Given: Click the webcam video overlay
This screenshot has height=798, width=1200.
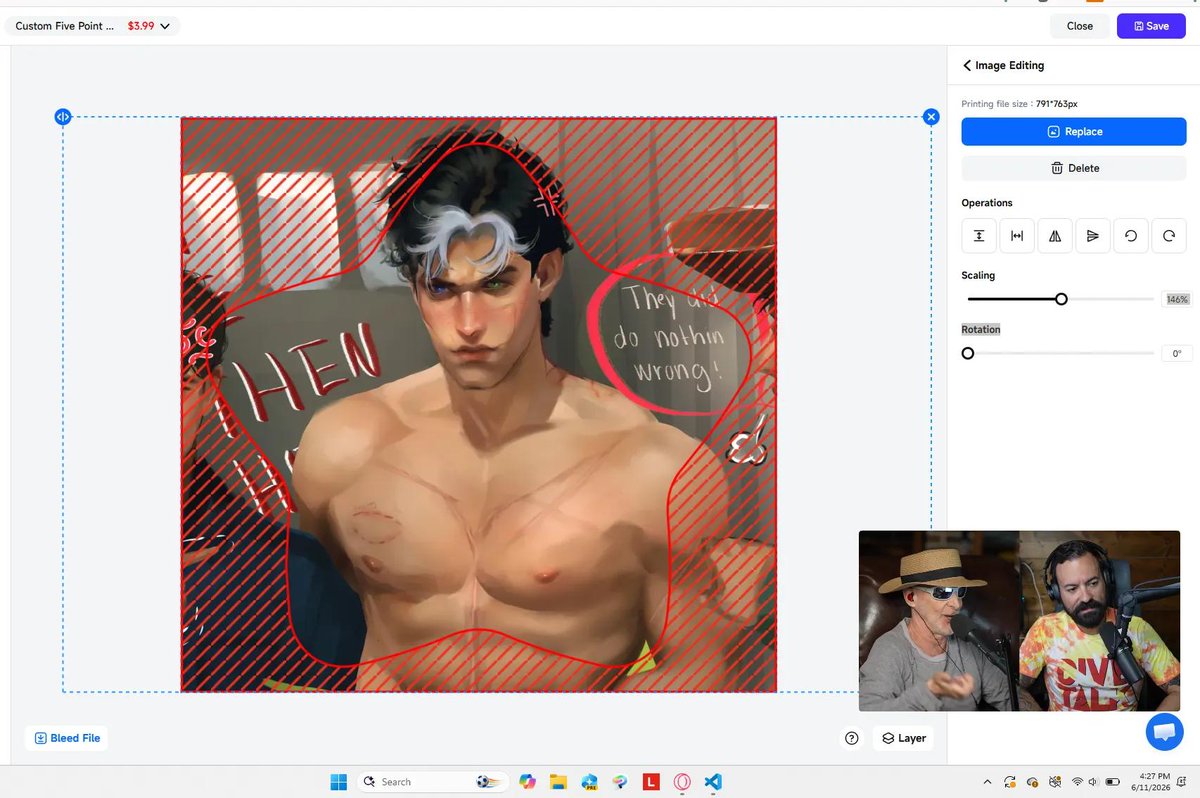Looking at the screenshot, I should [1019, 620].
